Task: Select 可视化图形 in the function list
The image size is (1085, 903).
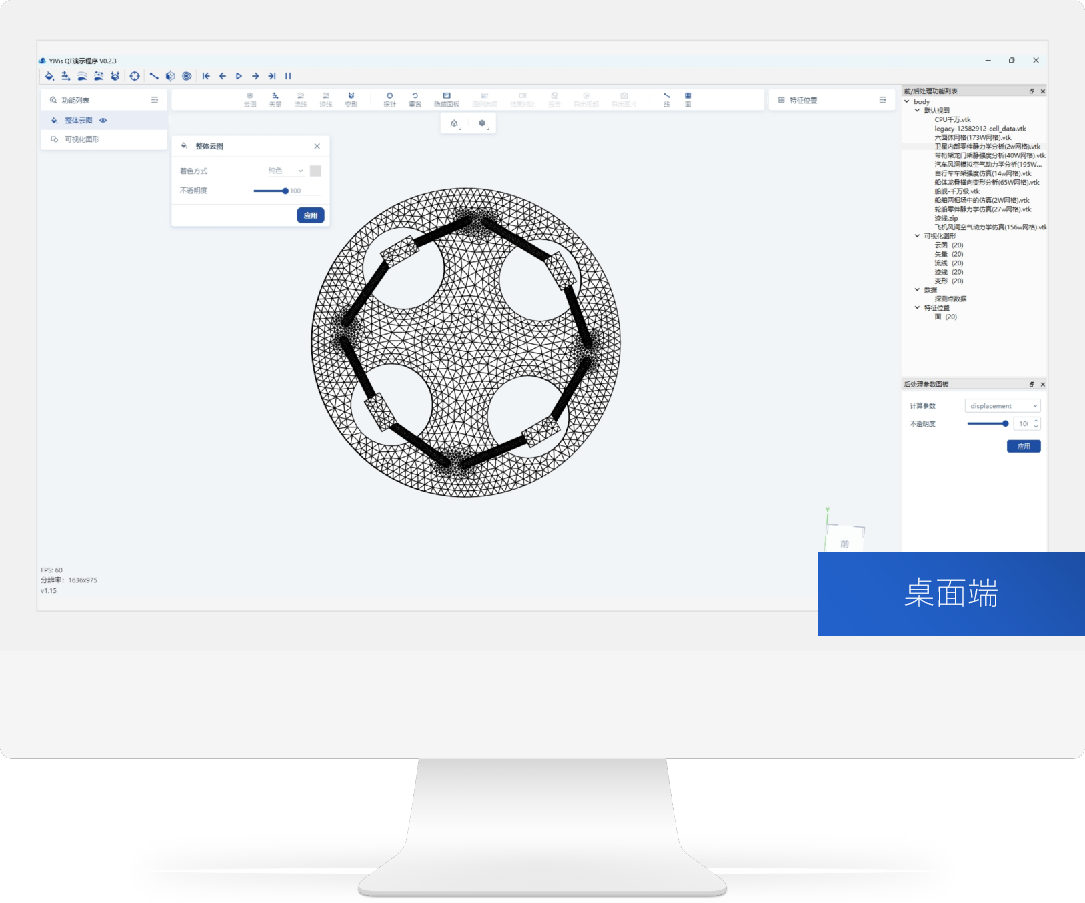Action: (x=81, y=140)
